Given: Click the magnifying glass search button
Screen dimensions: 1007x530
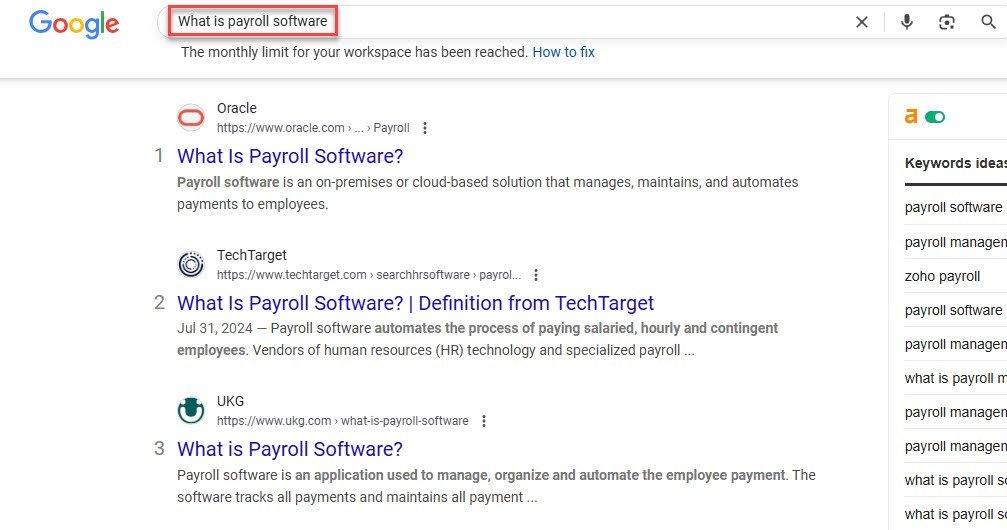Looking at the screenshot, I should (x=988, y=22).
